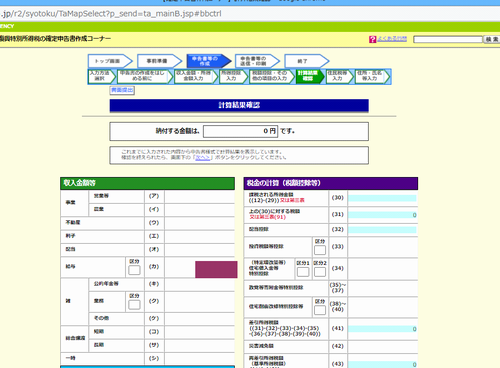Click the pink help question-mark icon
This screenshot has height=368, width=500.
pos(372,39)
